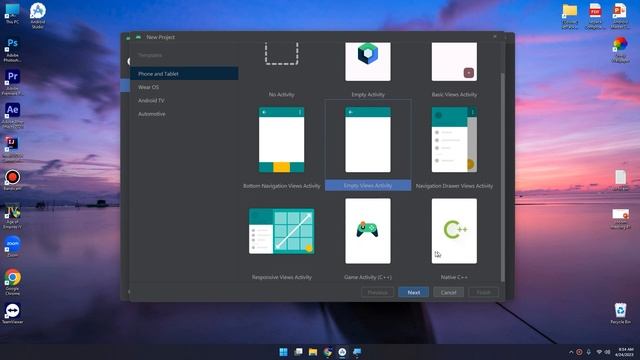Select the Empty Views Activity template
The height and width of the screenshot is (360, 640).
pyautogui.click(x=368, y=140)
